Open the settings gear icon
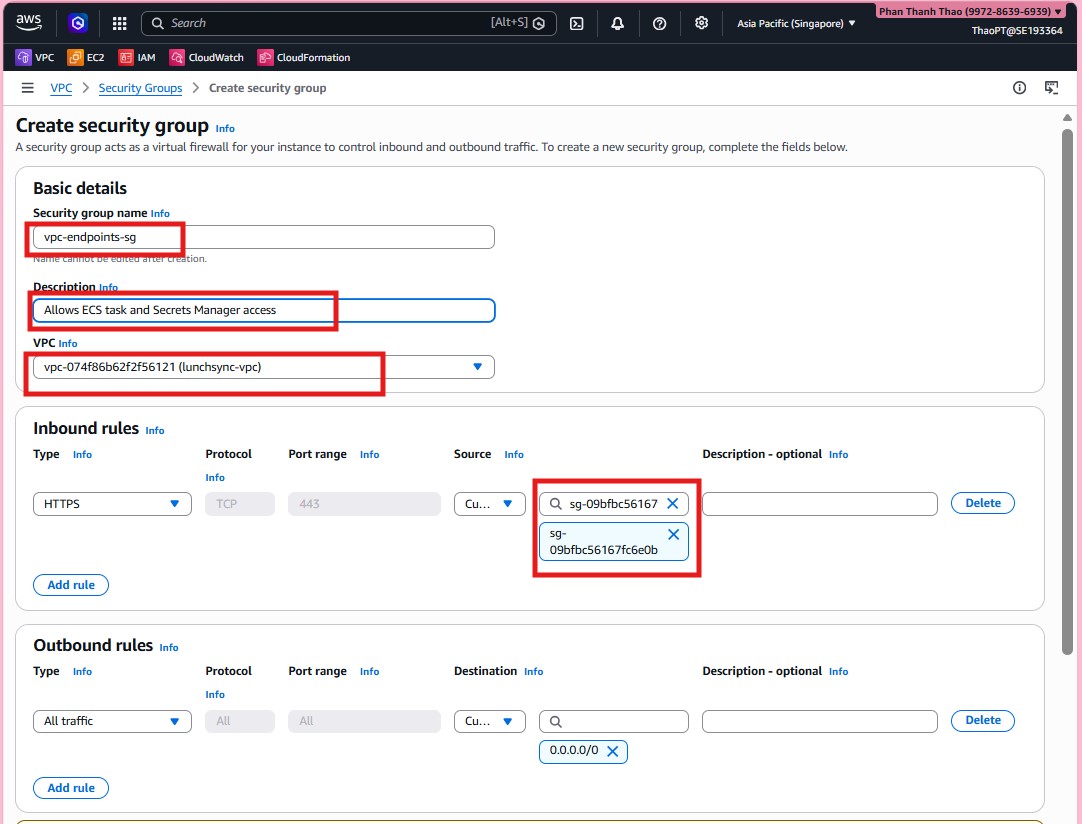The width and height of the screenshot is (1082, 824). point(702,23)
